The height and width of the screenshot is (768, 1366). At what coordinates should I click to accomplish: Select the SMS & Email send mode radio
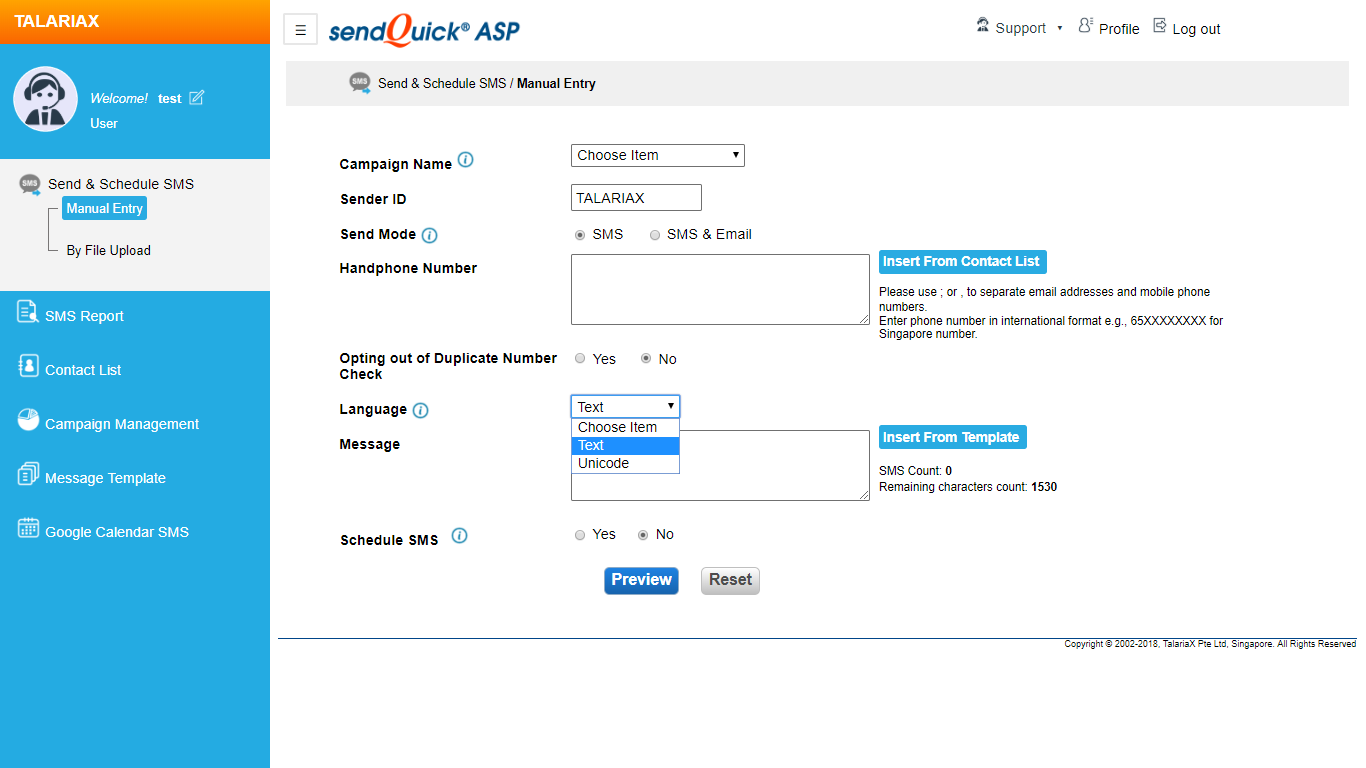point(655,235)
